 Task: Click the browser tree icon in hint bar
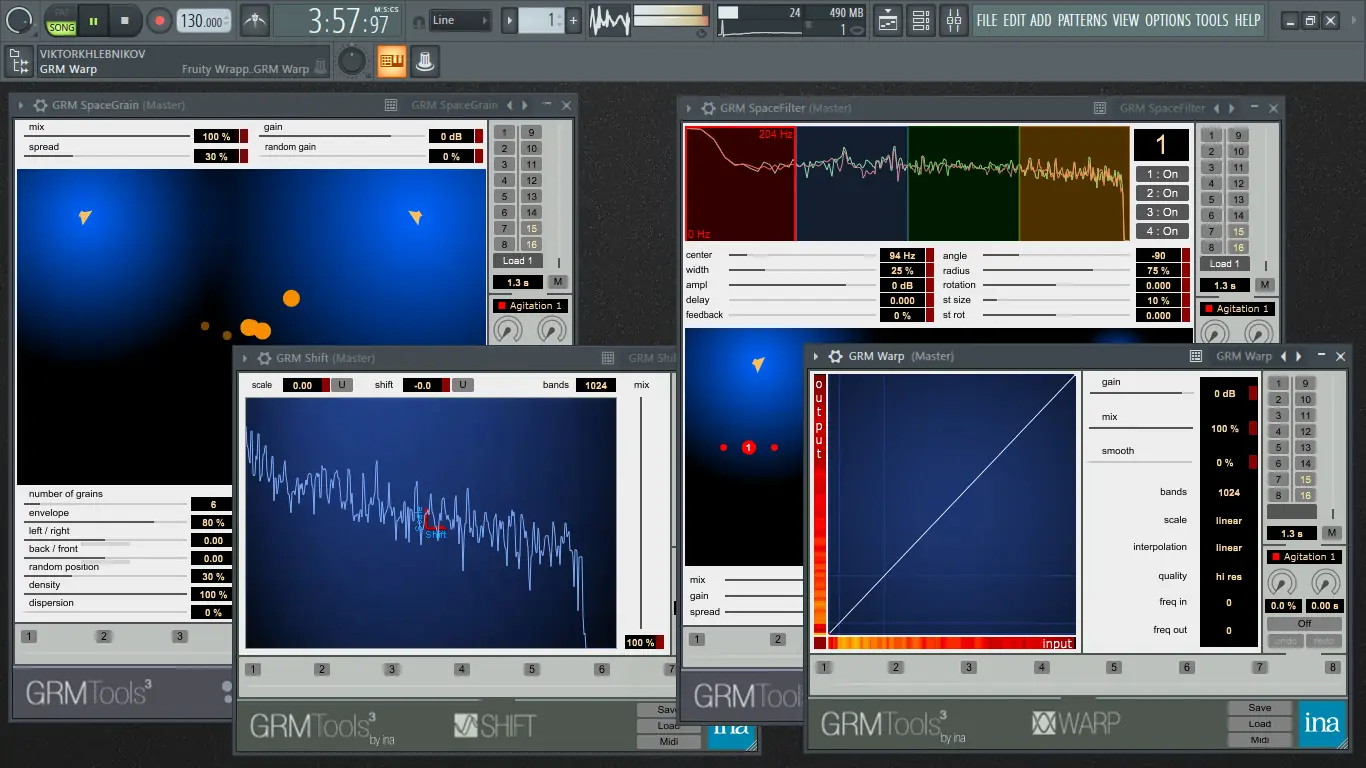pyautogui.click(x=17, y=62)
